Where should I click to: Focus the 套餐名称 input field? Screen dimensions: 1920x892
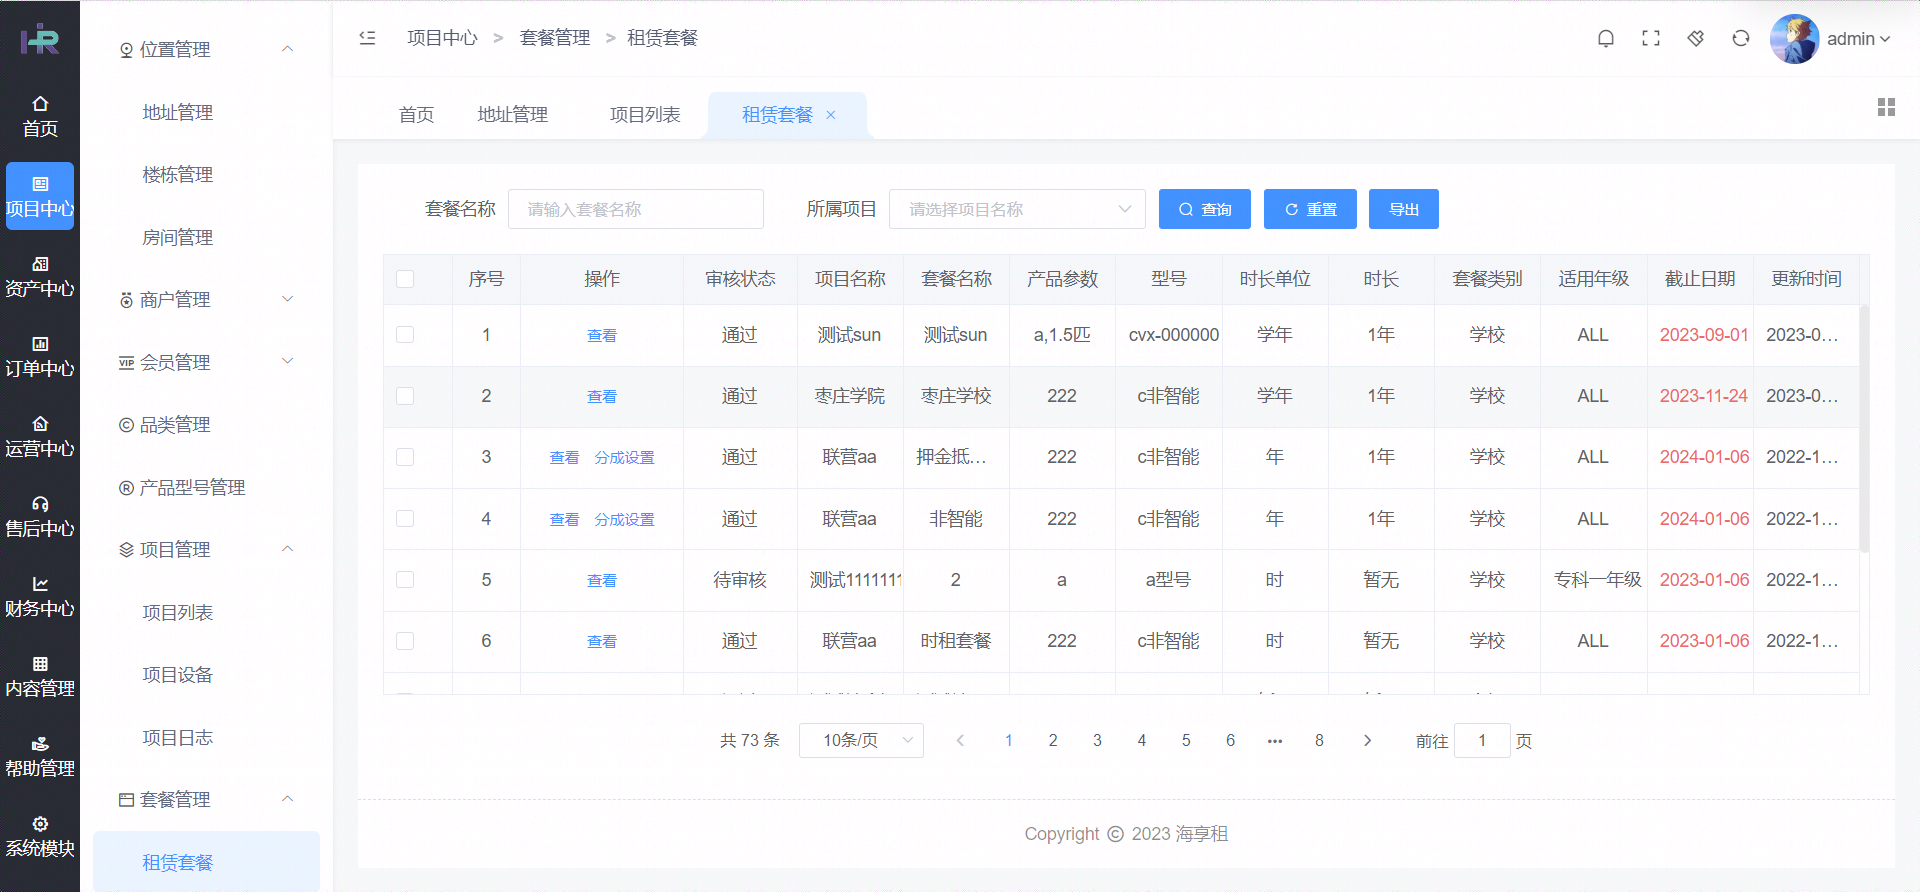coord(636,209)
